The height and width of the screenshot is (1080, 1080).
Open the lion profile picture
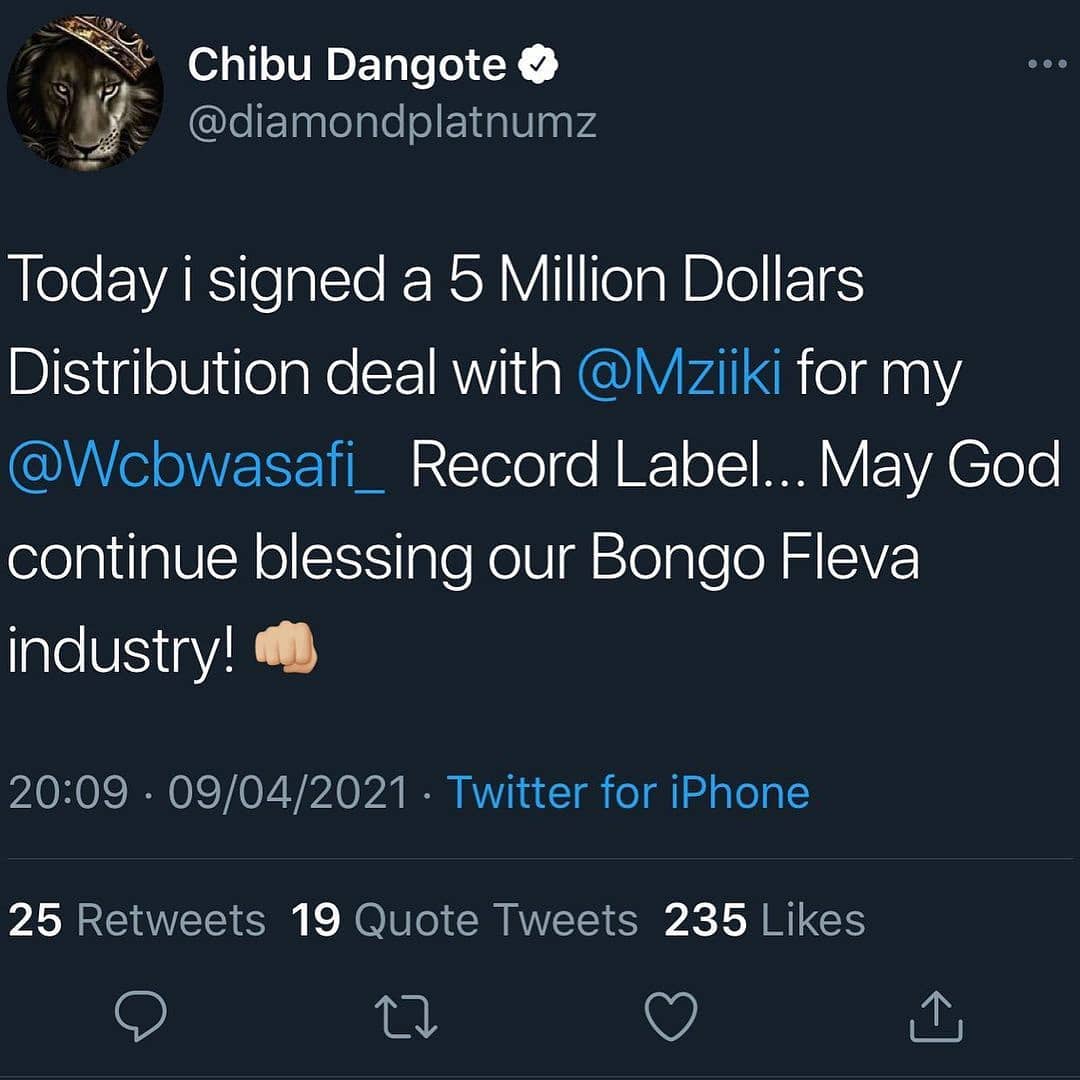tap(84, 94)
